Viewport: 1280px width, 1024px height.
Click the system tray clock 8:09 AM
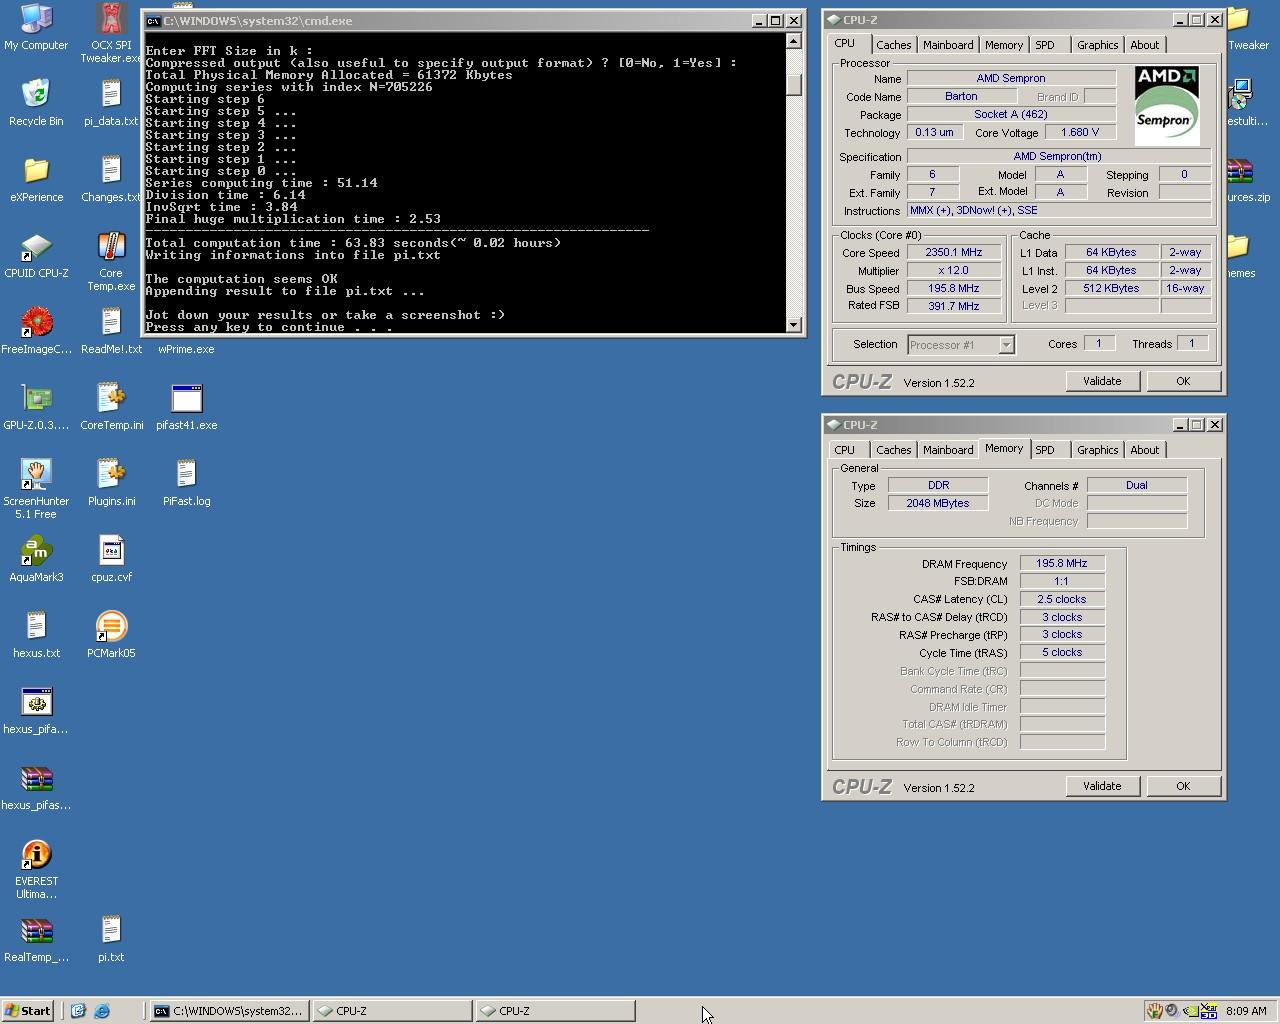(1245, 1011)
